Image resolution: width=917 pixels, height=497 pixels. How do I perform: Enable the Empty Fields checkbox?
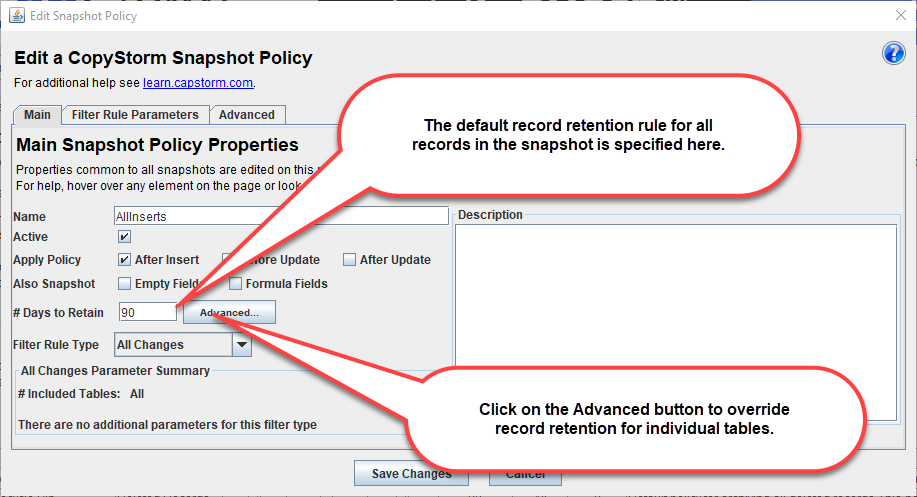click(125, 284)
